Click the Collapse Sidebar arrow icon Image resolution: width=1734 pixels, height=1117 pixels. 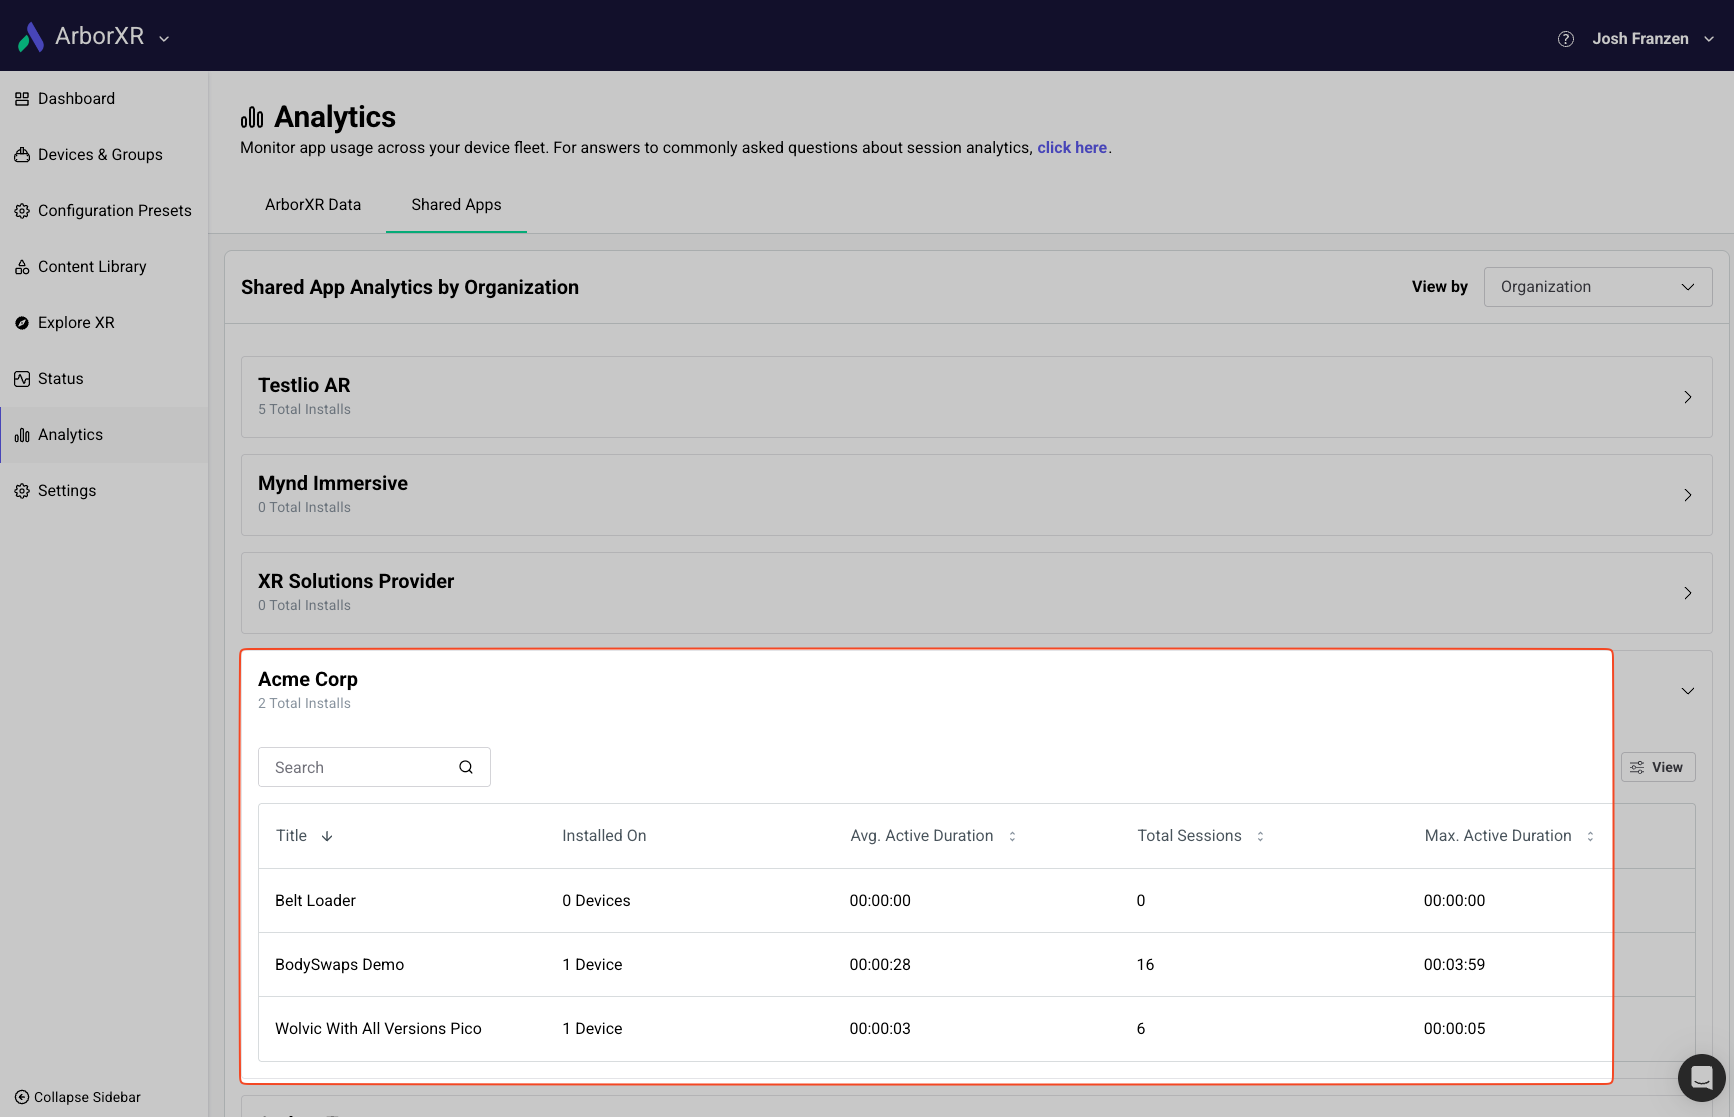[22, 1097]
